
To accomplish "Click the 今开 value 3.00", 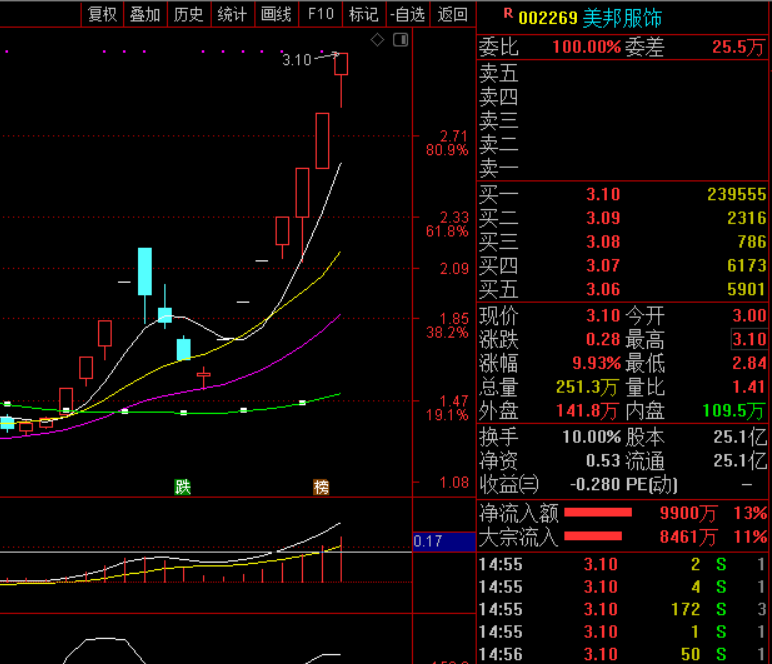I will click(x=749, y=316).
